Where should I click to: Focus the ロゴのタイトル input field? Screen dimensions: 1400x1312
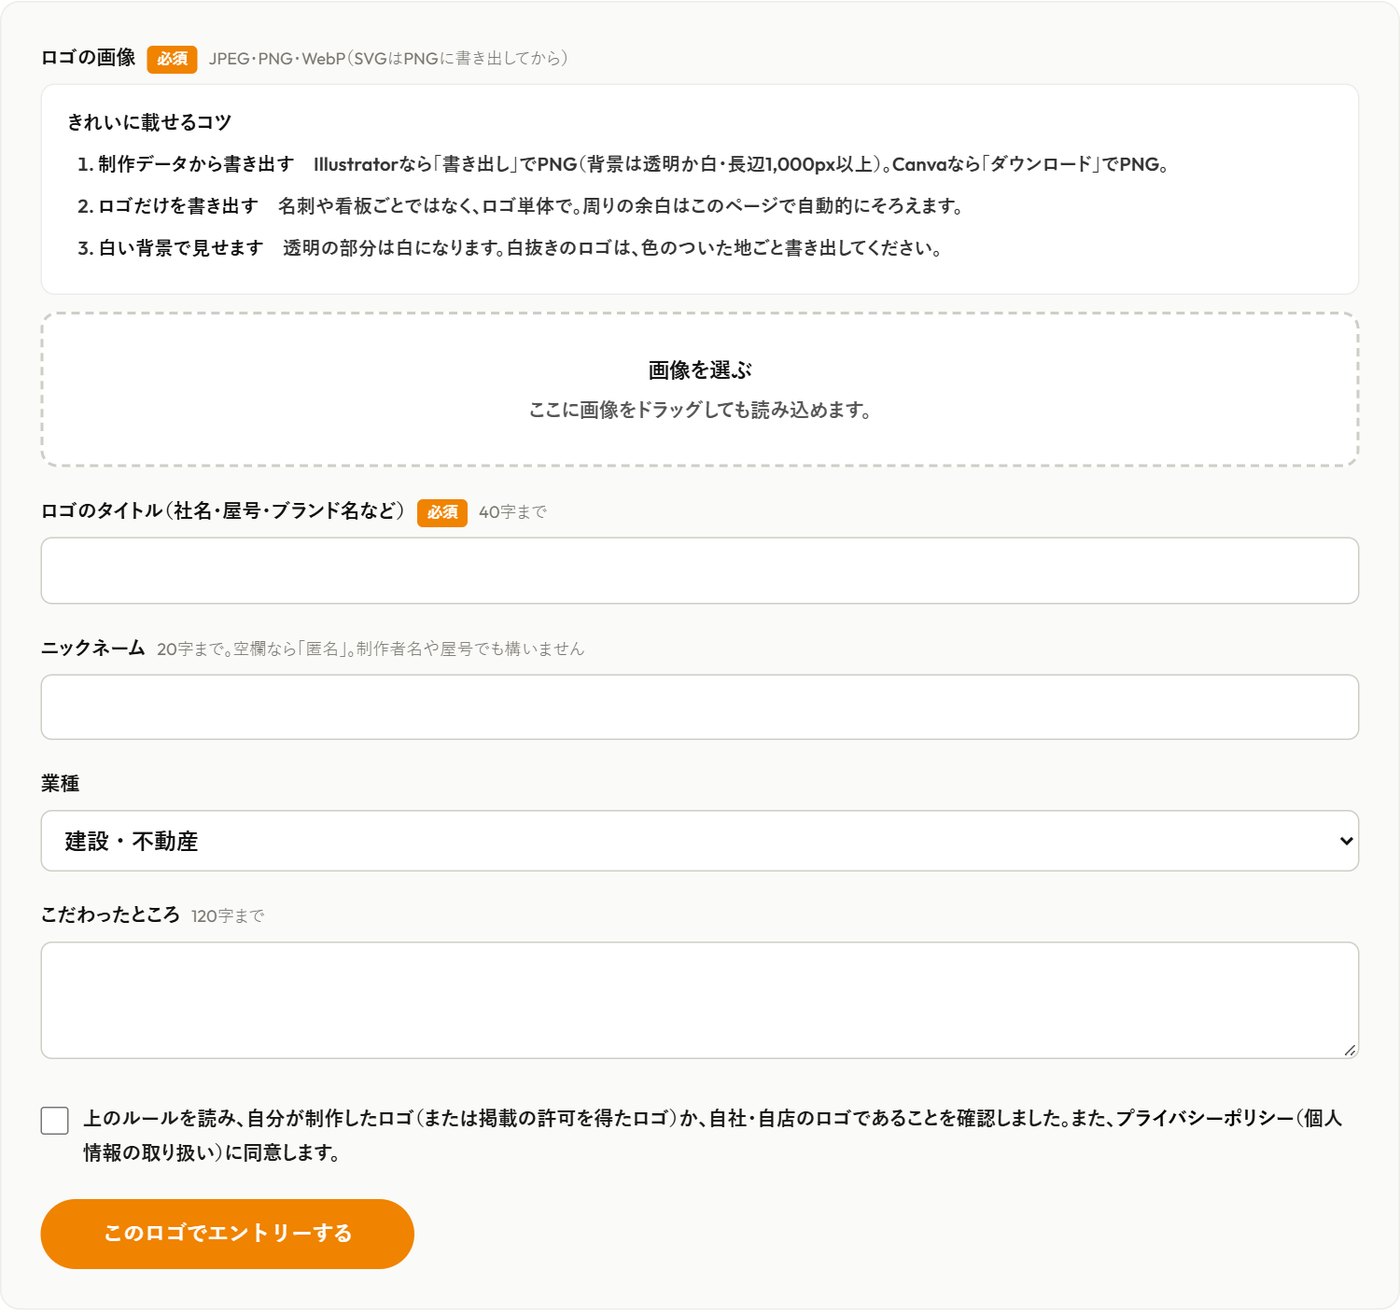click(x=699, y=571)
